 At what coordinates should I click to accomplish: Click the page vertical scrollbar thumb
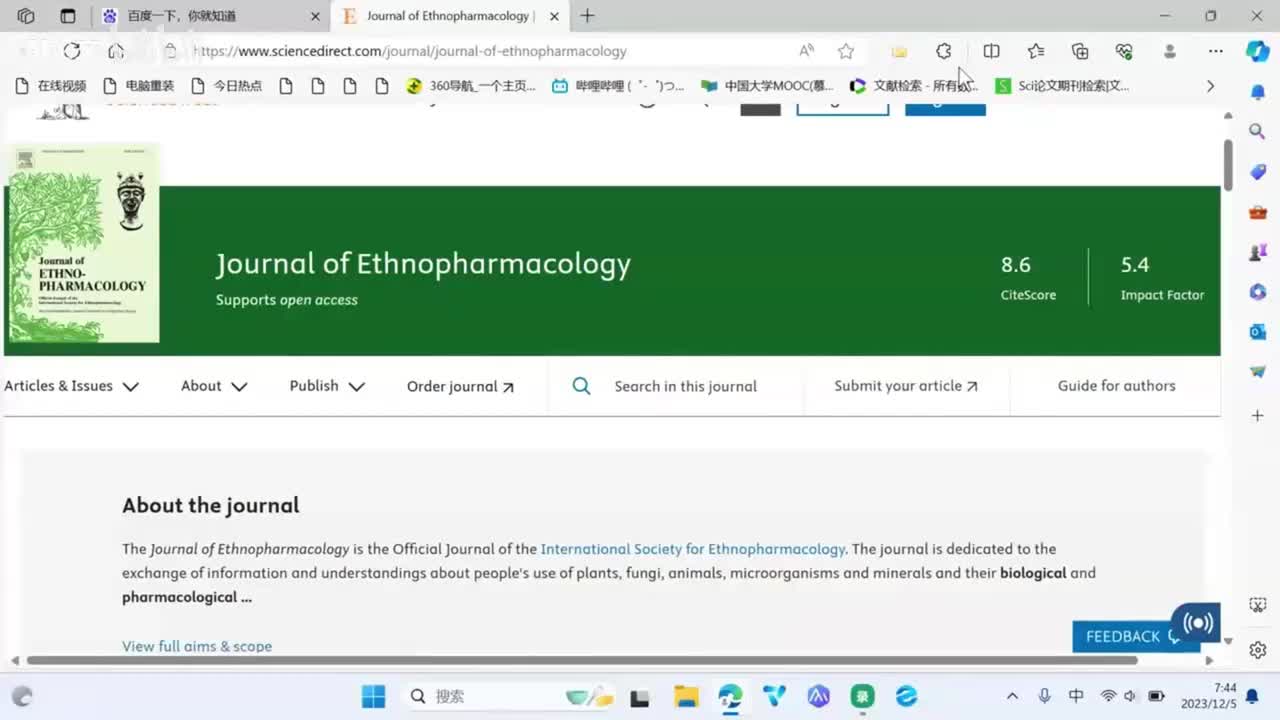point(1228,163)
